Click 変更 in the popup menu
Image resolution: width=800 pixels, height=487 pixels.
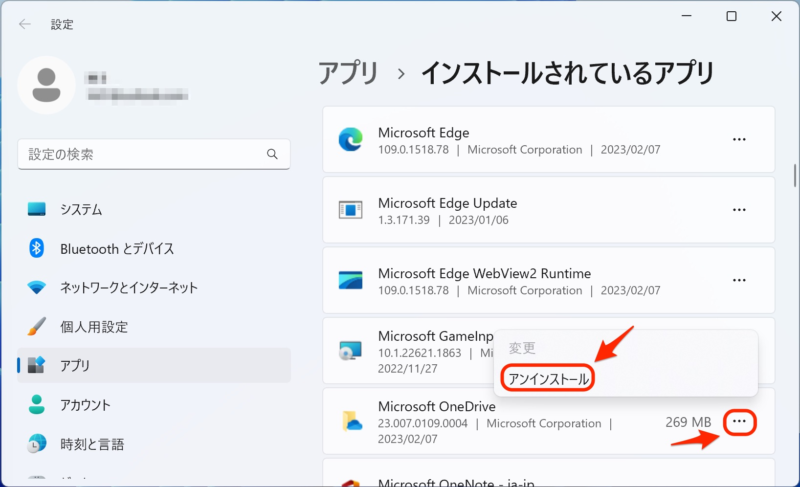click(x=521, y=348)
